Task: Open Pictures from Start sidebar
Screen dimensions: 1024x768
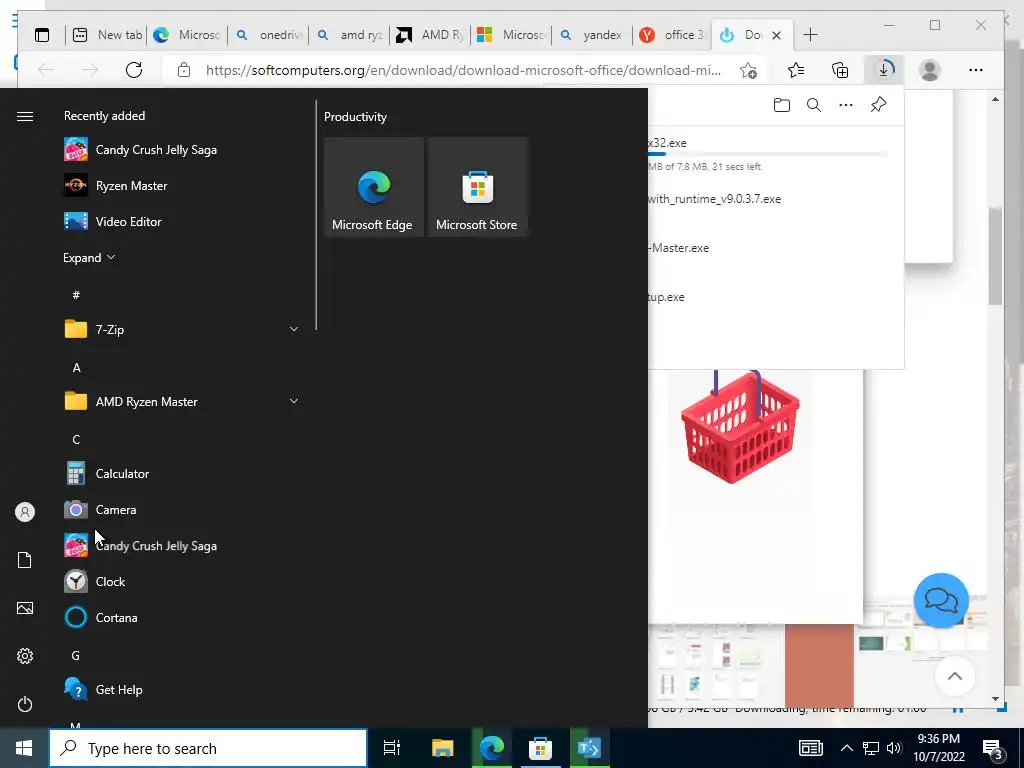Action: [25, 608]
